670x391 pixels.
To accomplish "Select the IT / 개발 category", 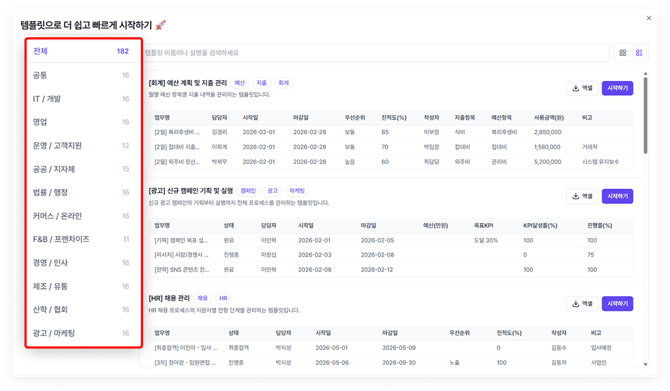I will (x=83, y=99).
